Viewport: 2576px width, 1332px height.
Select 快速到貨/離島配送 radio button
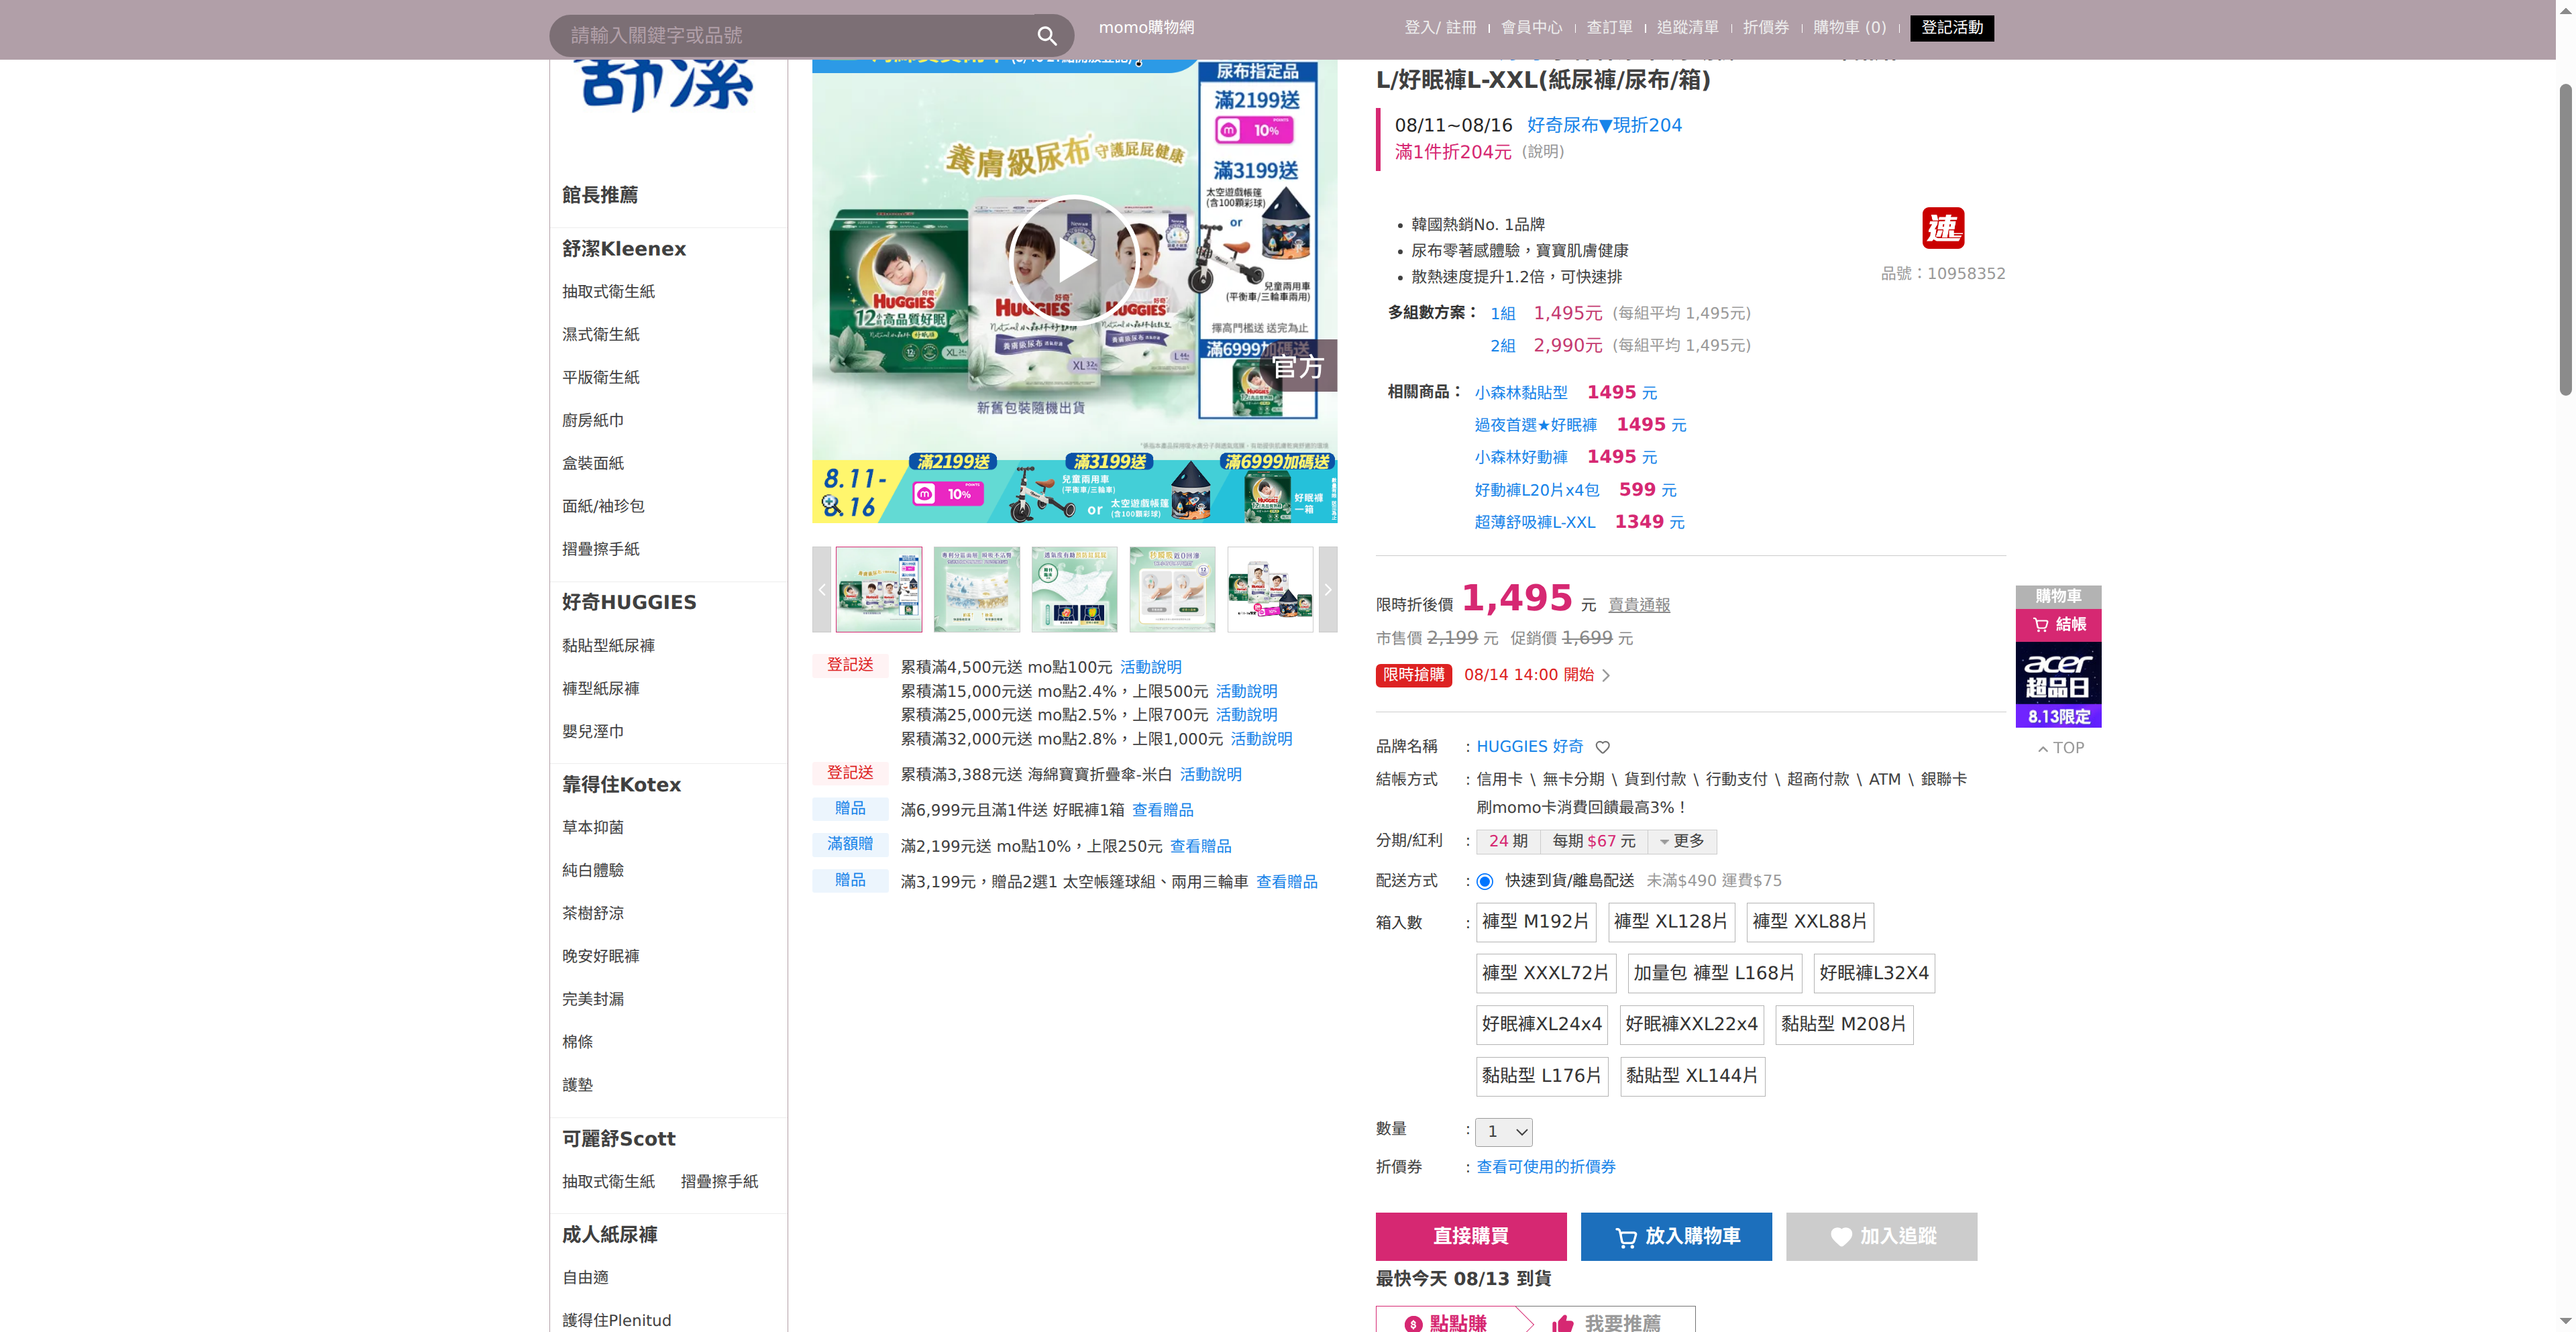coord(1485,881)
